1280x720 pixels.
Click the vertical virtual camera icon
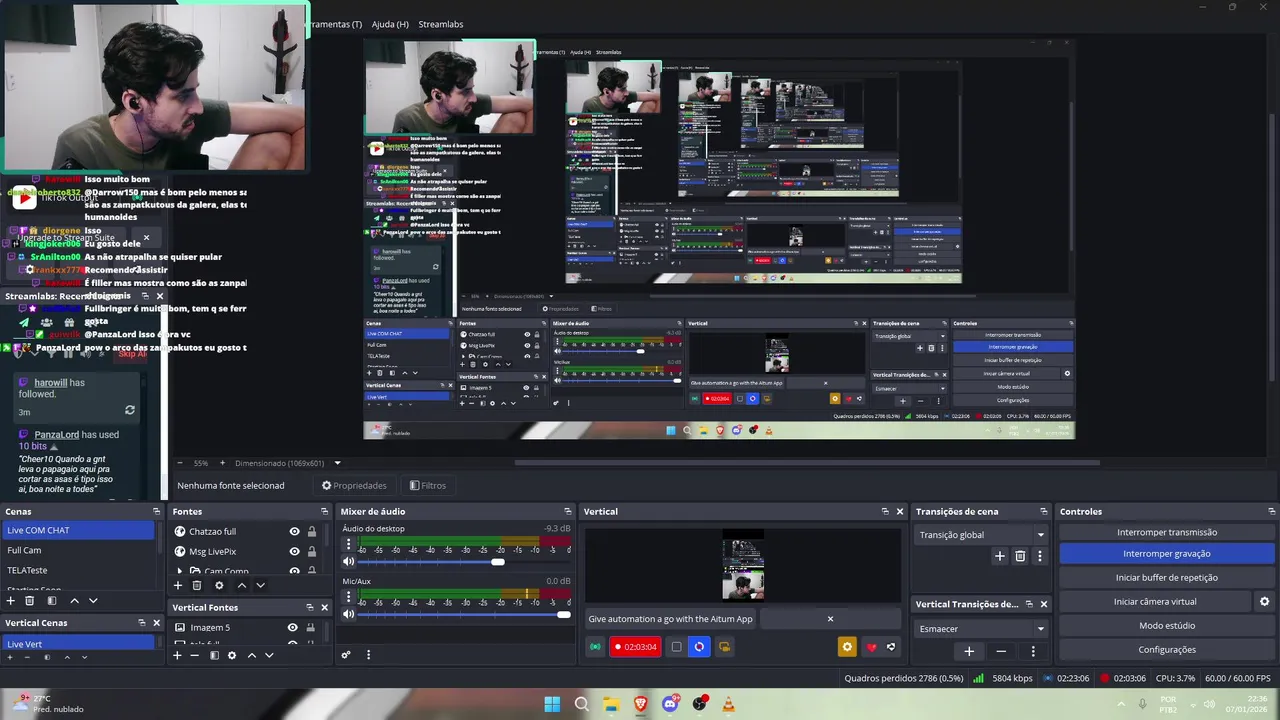pos(724,647)
